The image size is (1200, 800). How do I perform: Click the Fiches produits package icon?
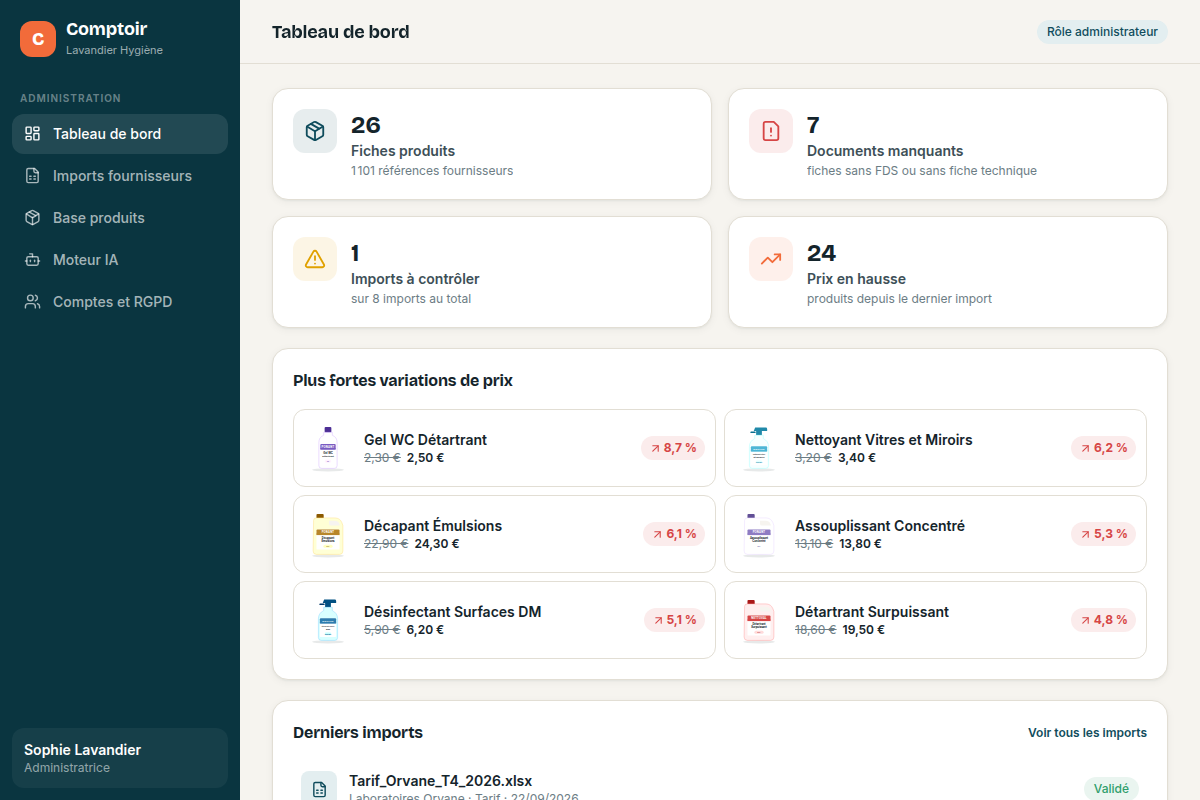click(x=315, y=131)
